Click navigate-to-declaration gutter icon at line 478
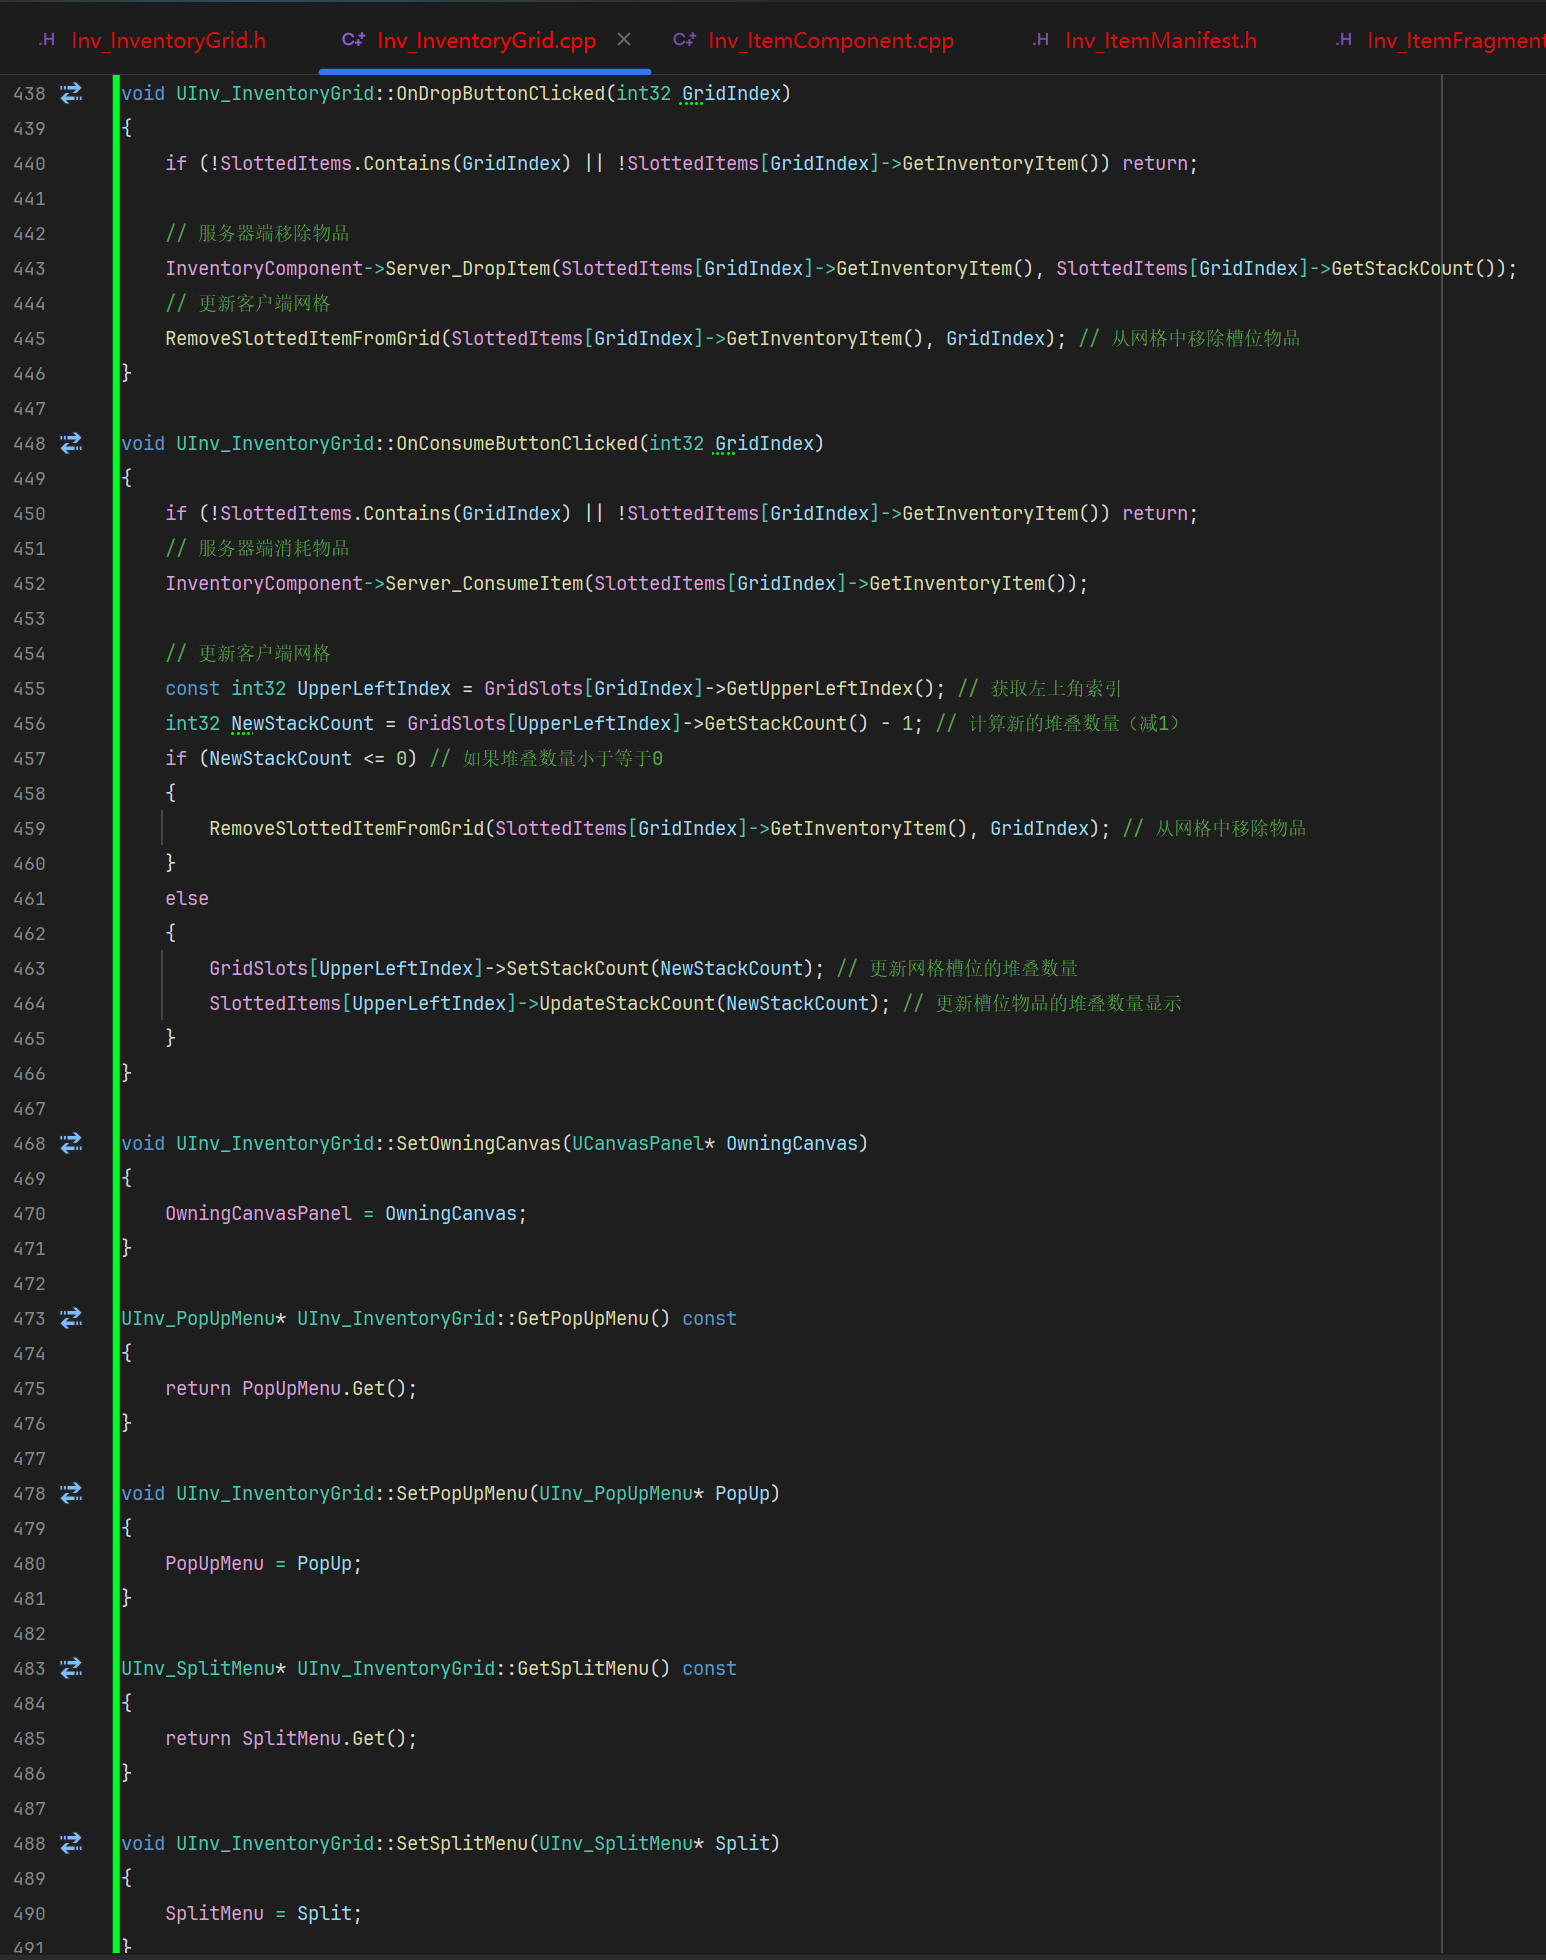This screenshot has width=1546, height=1960. pyautogui.click(x=71, y=1493)
